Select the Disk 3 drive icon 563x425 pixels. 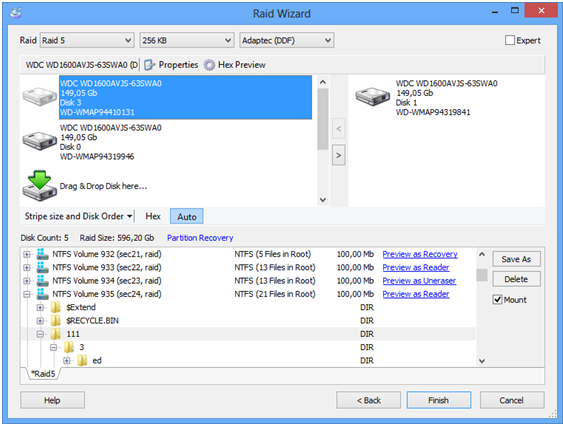39,97
